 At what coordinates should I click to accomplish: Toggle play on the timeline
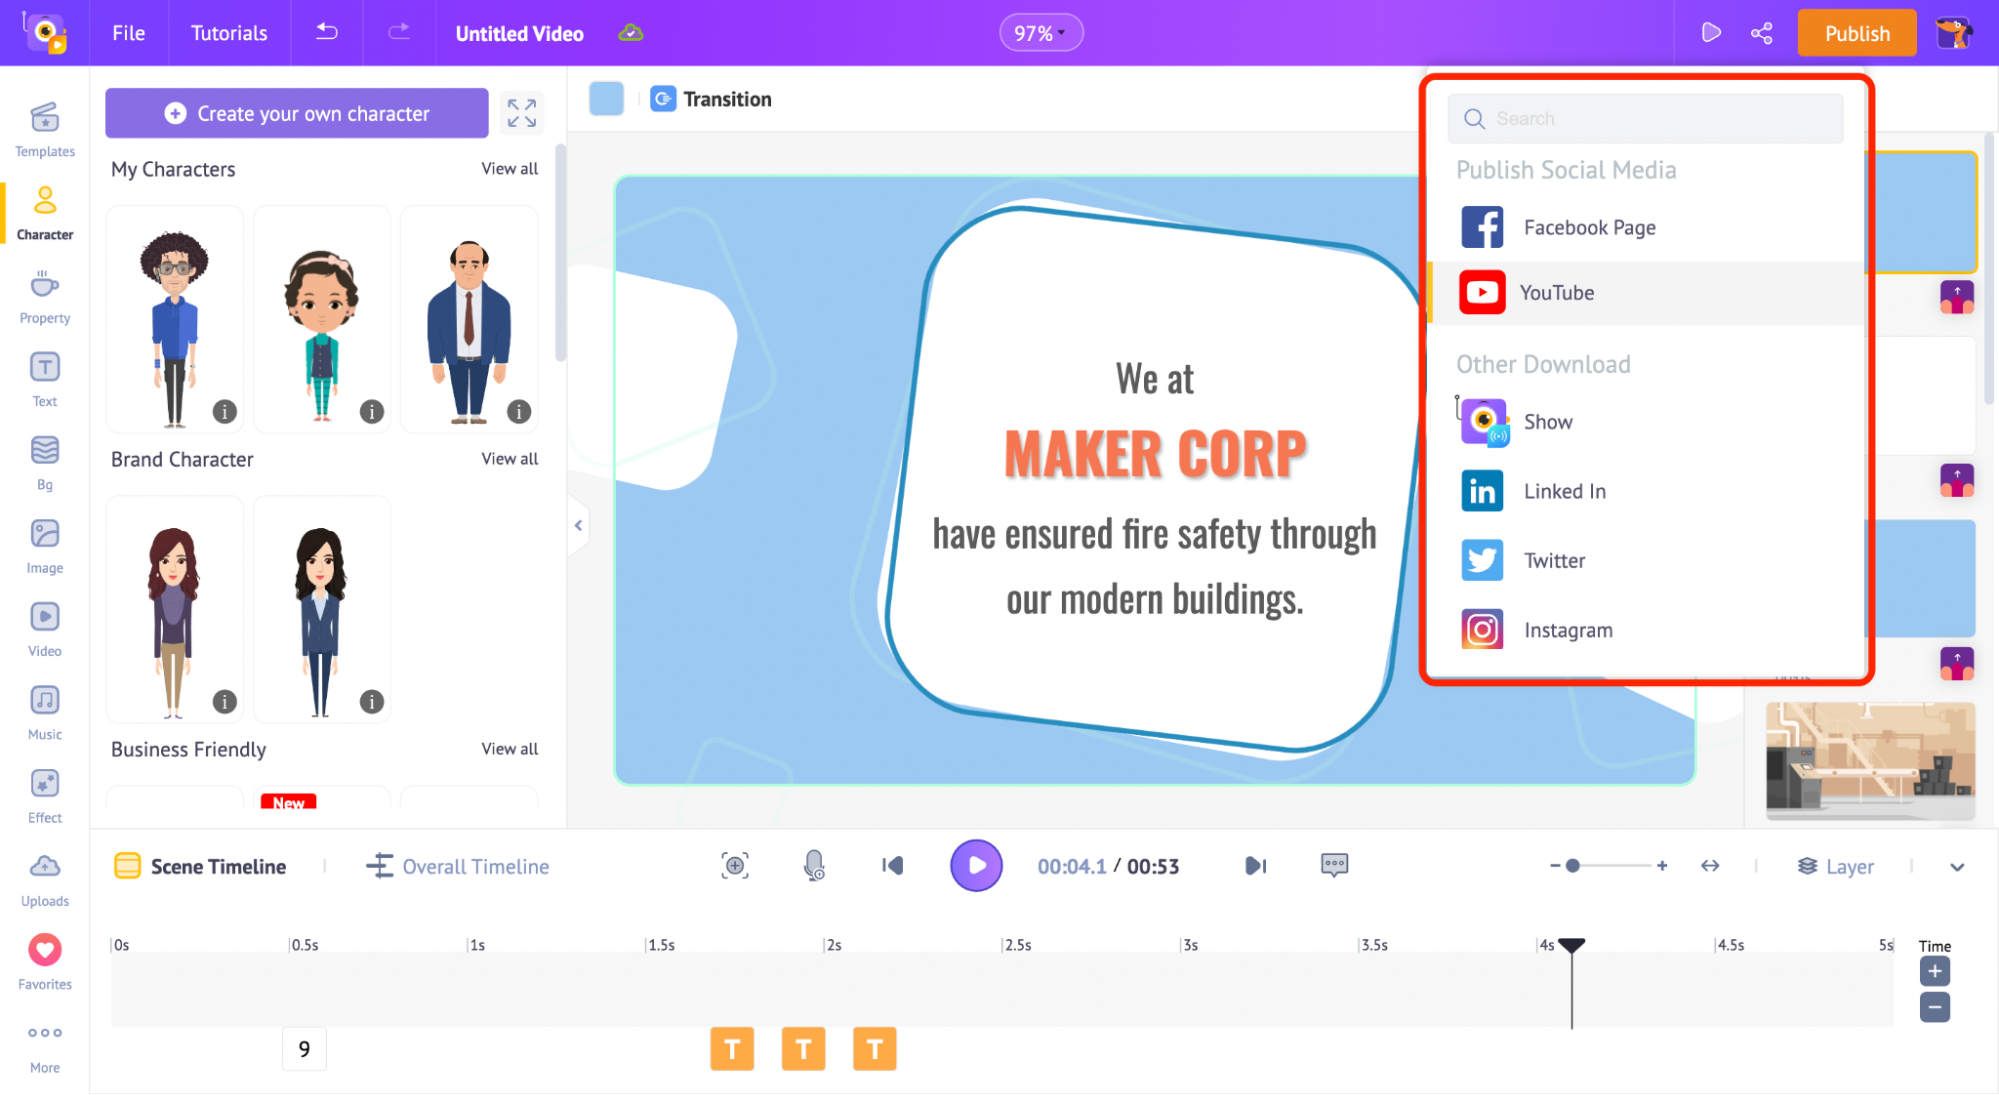975,866
